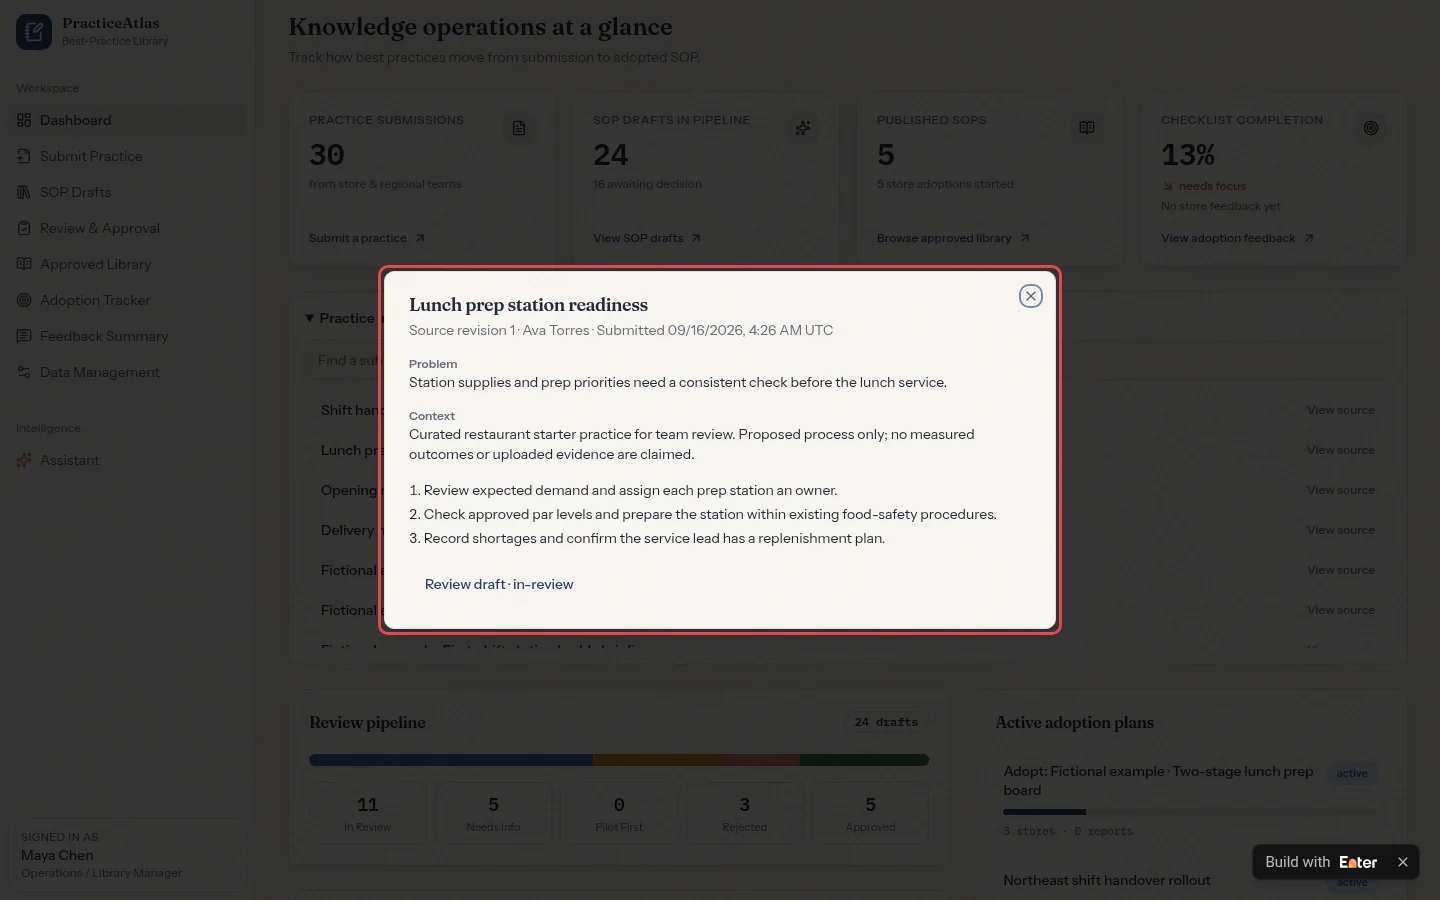Click Browse approved library link
This screenshot has height=900, width=1440.
[x=953, y=238]
